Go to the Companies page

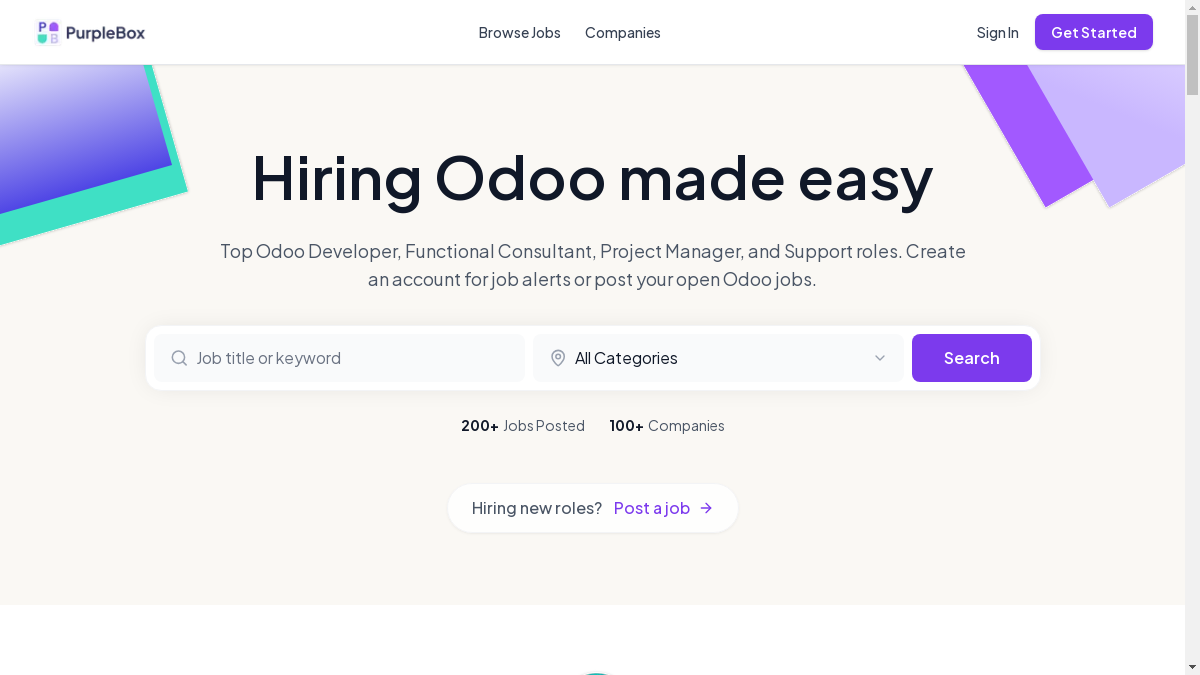(x=622, y=33)
